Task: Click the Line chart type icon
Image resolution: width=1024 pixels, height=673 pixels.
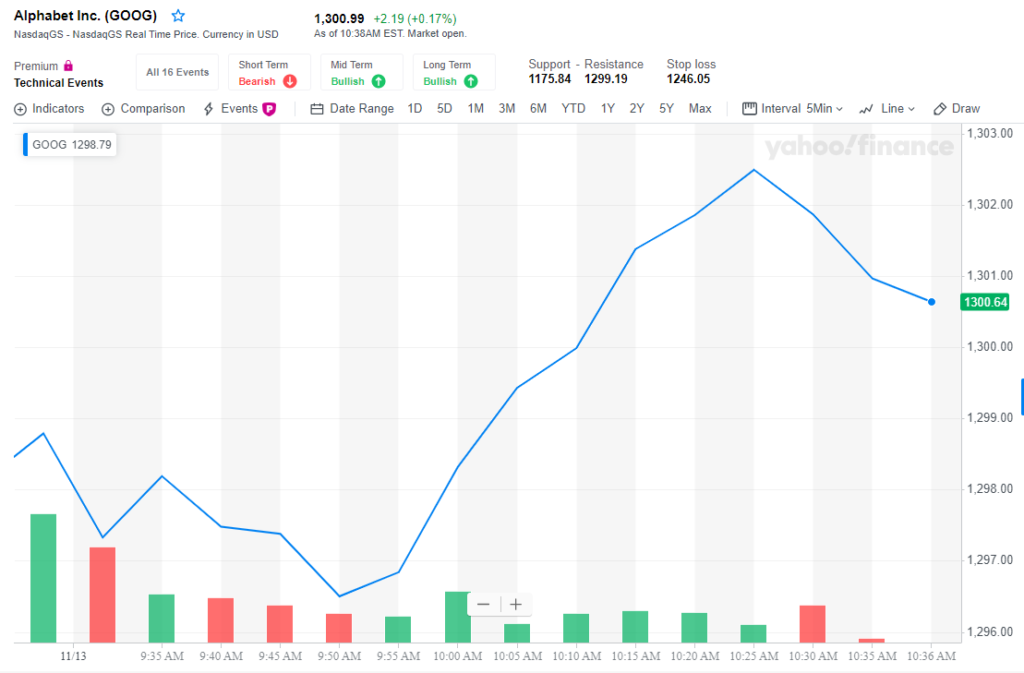Action: pos(866,109)
